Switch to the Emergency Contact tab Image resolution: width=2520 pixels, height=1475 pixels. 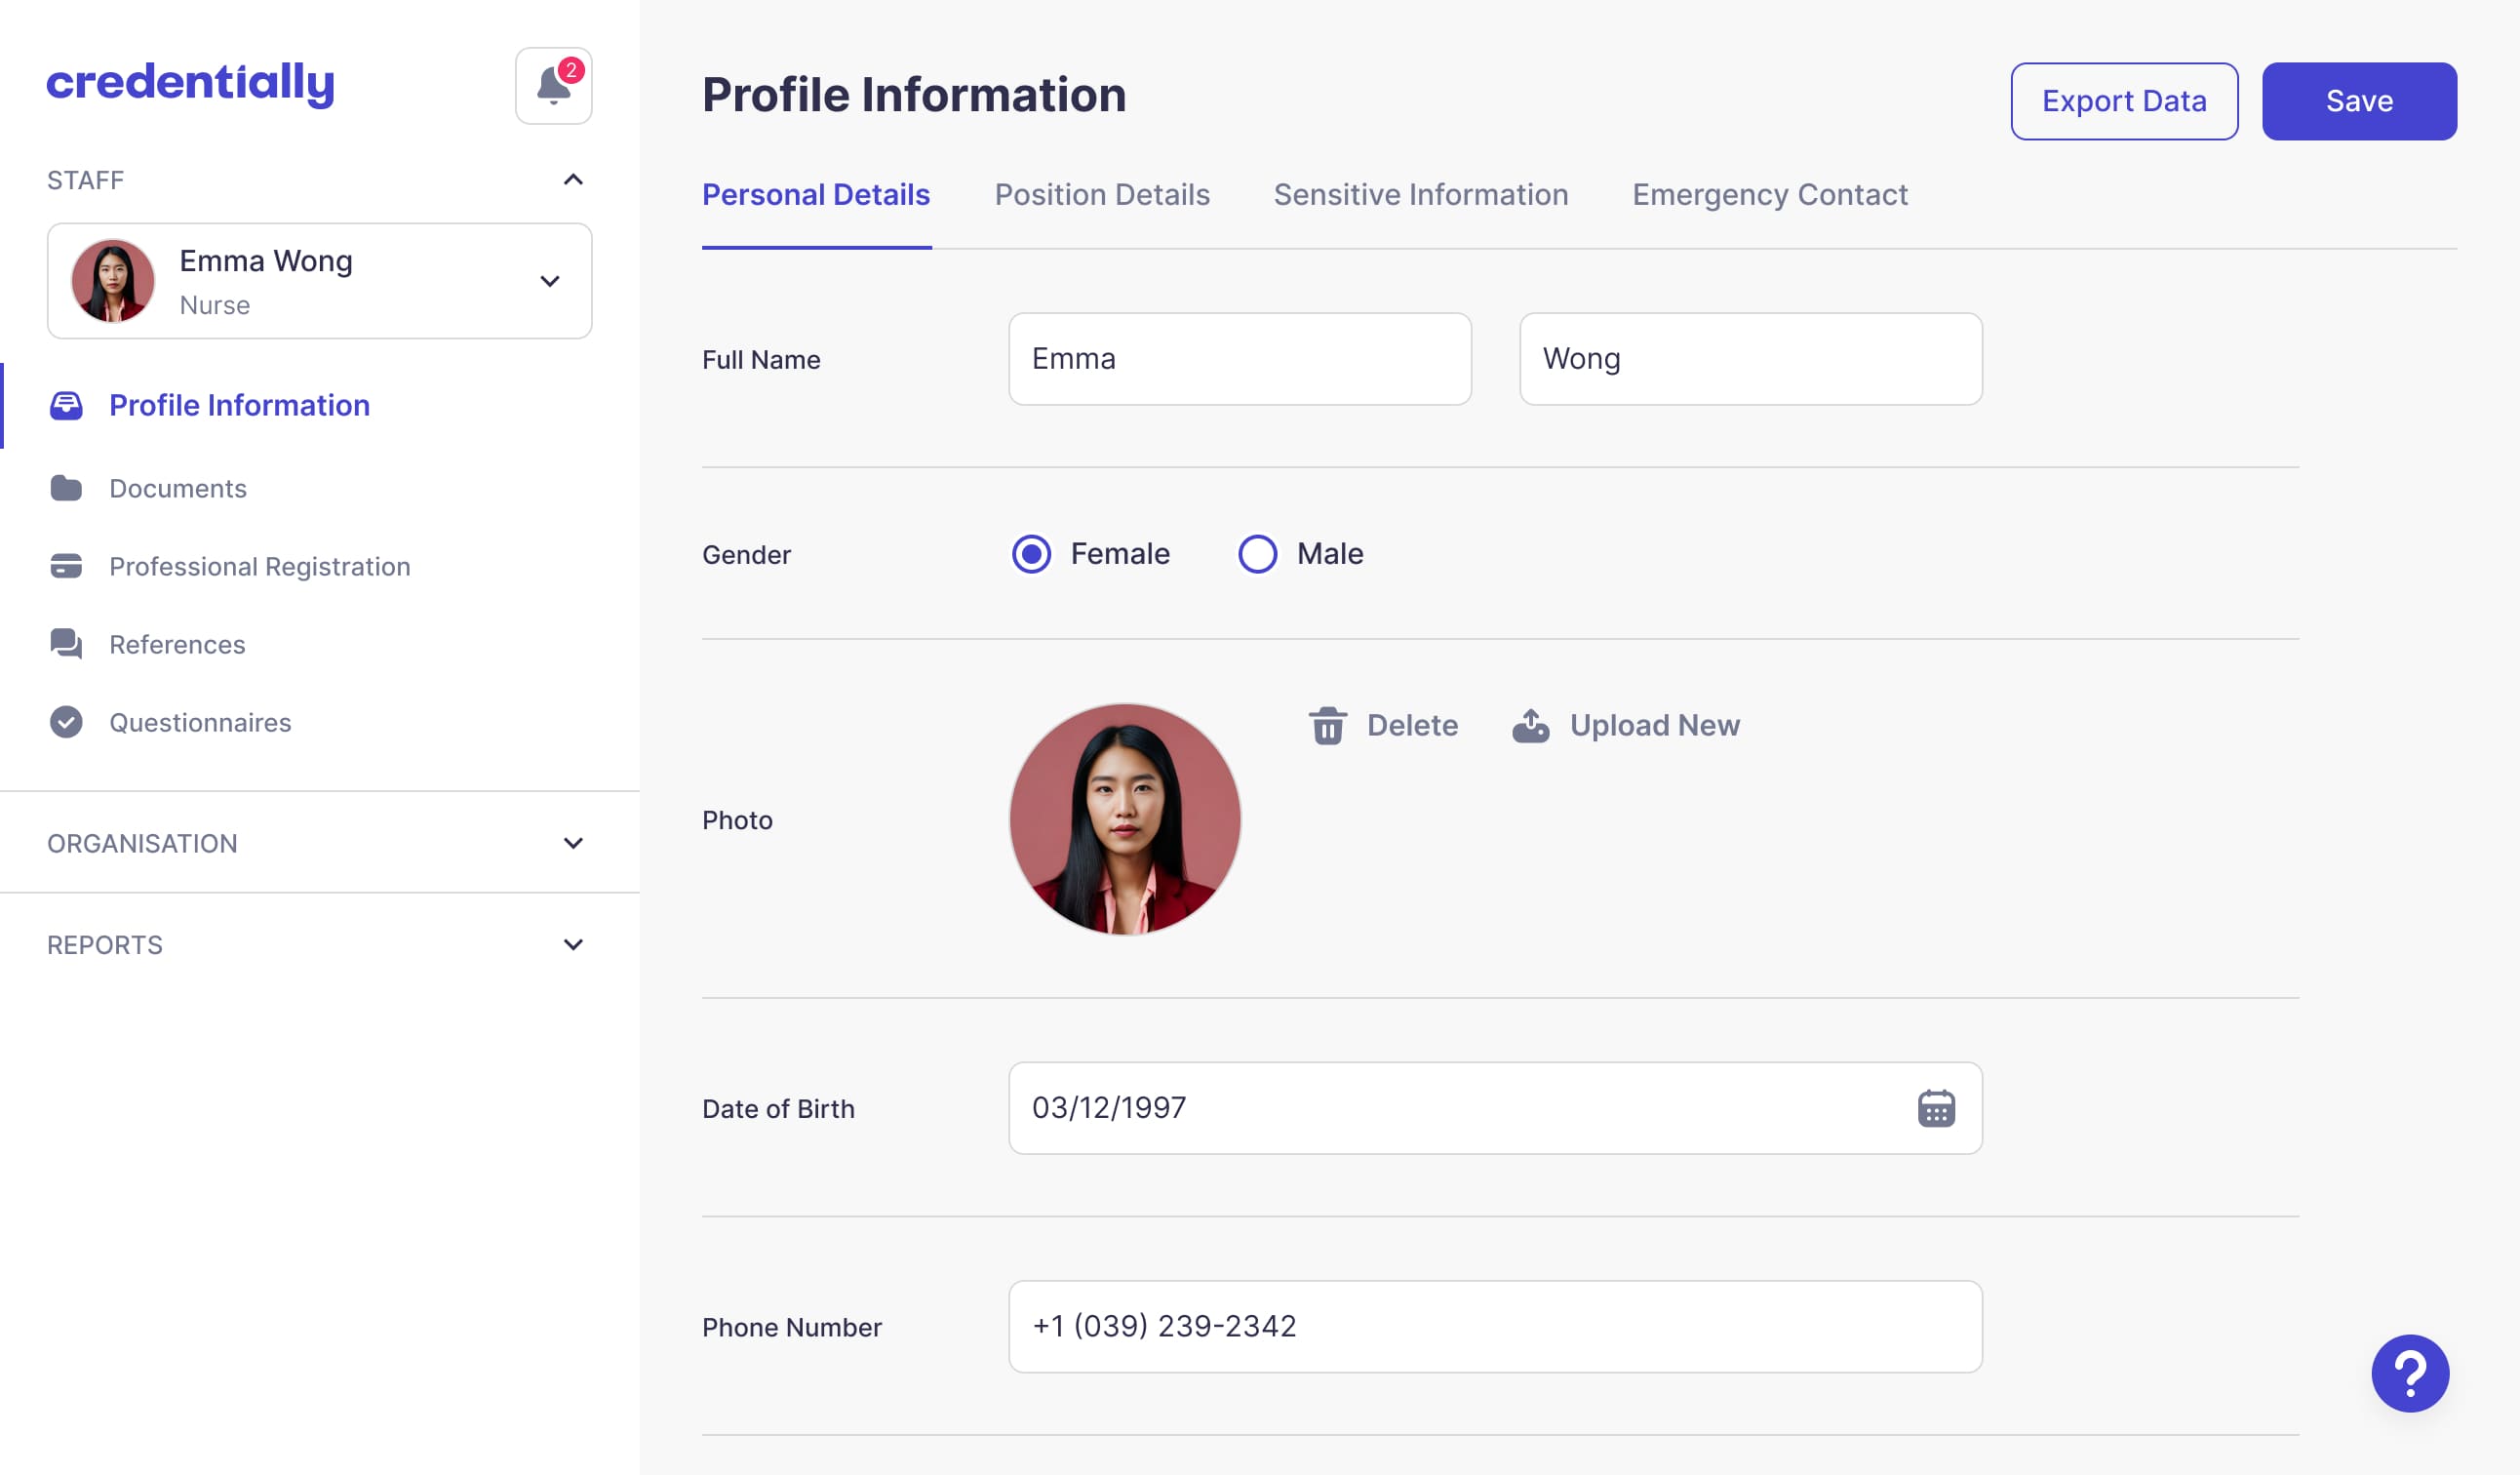click(x=1769, y=195)
